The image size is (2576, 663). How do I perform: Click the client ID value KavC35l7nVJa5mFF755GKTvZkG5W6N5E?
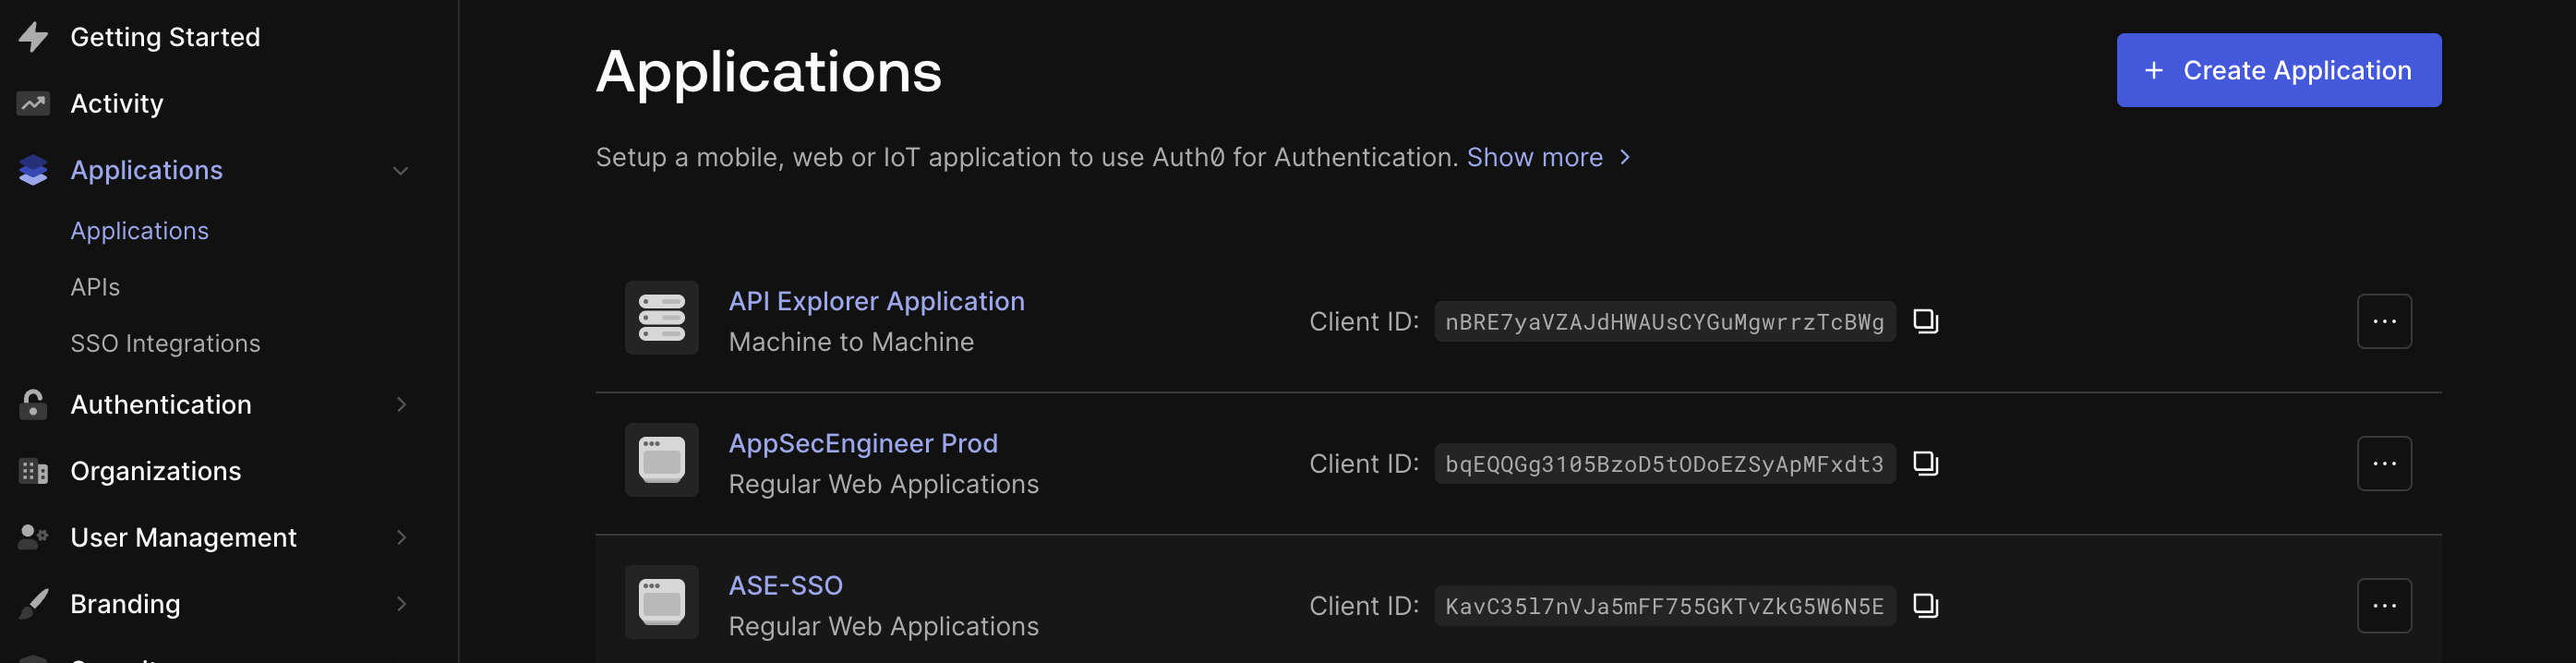(1664, 606)
